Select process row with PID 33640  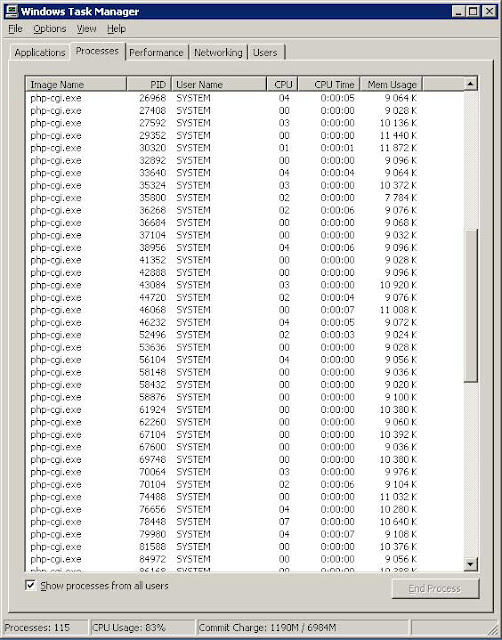245,173
